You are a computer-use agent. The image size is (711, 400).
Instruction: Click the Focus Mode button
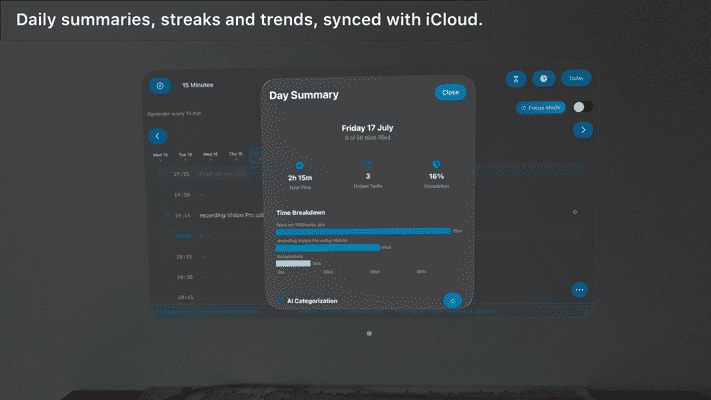(x=541, y=107)
